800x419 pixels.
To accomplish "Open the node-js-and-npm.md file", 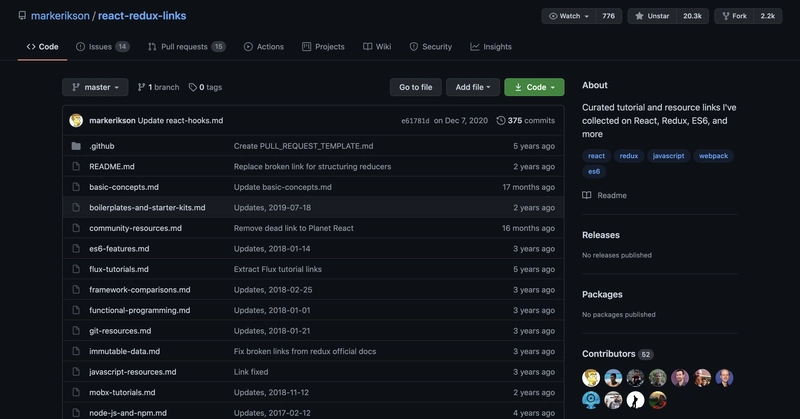I will [128, 413].
